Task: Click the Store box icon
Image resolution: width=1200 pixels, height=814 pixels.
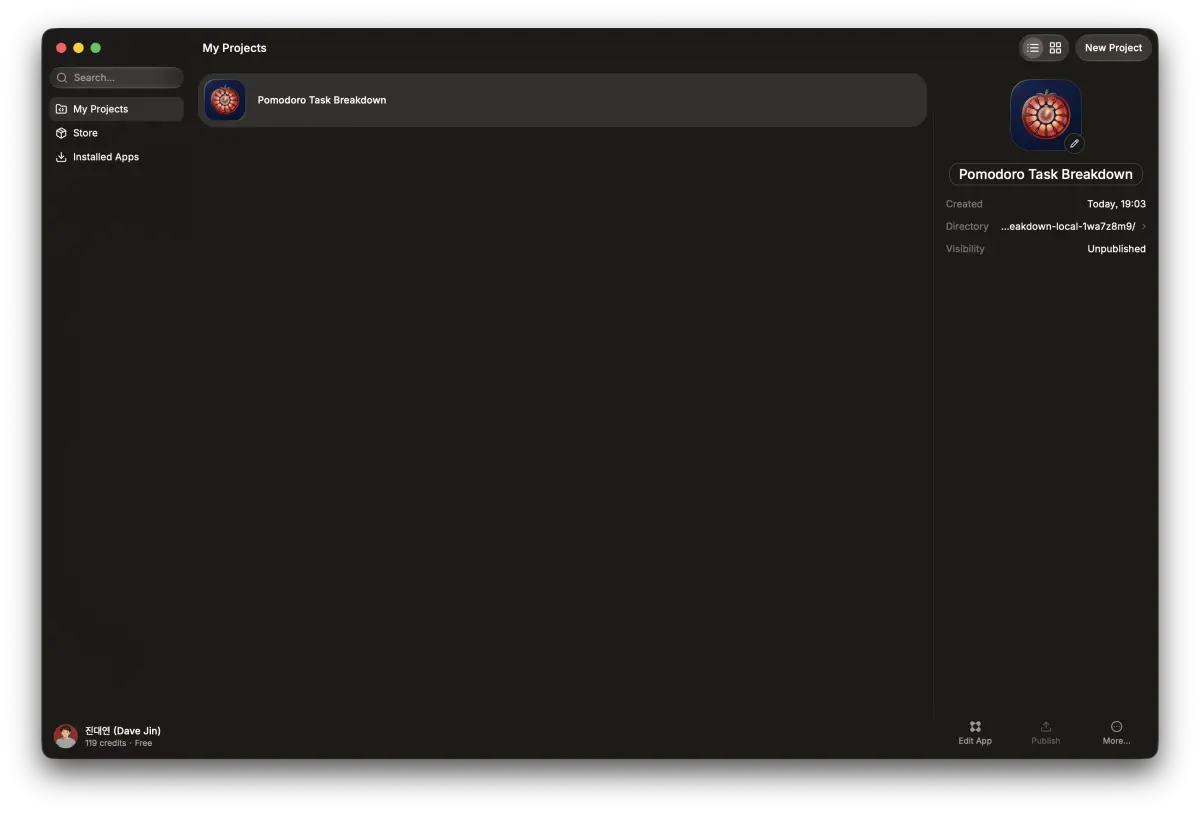Action: coord(61,133)
